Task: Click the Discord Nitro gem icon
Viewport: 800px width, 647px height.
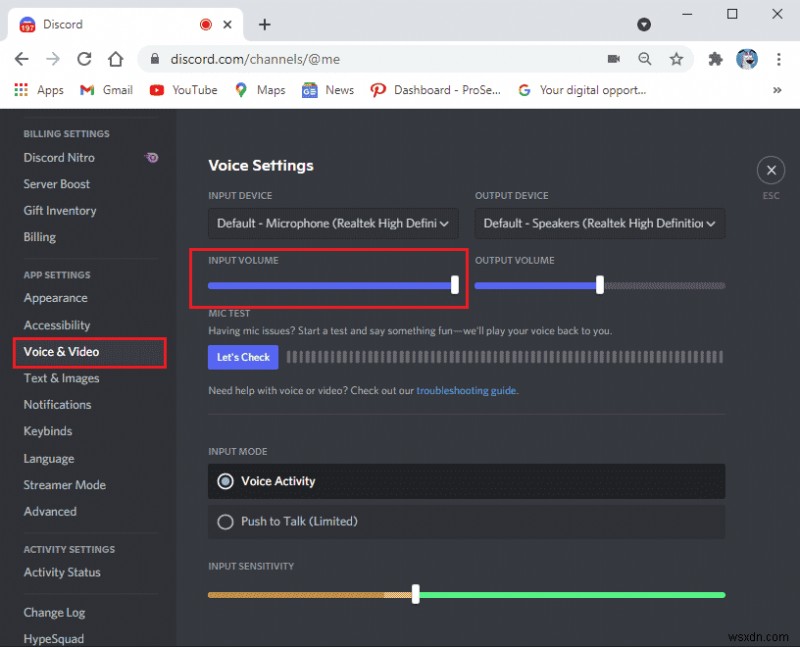Action: tap(152, 157)
